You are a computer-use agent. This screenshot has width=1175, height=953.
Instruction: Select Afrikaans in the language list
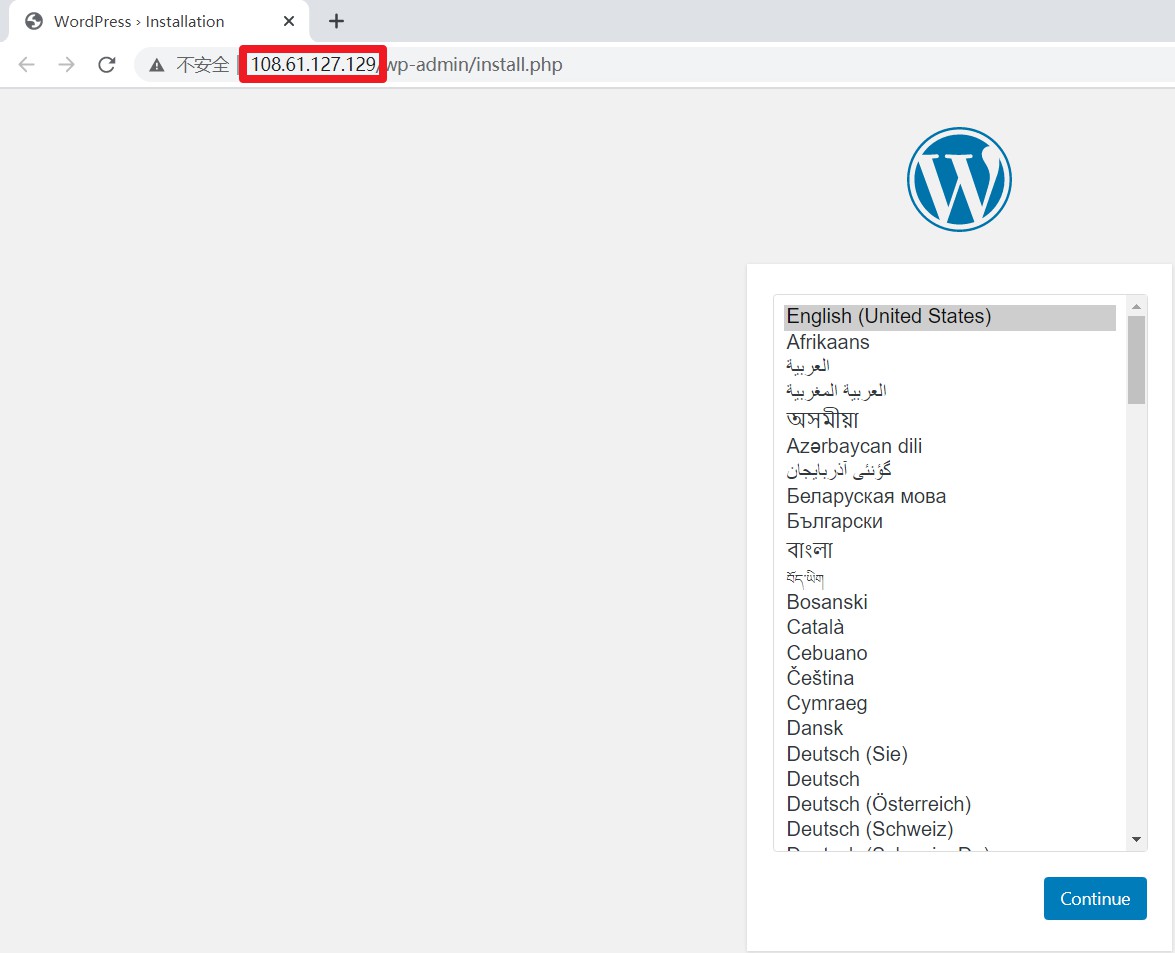pyautogui.click(x=949, y=342)
